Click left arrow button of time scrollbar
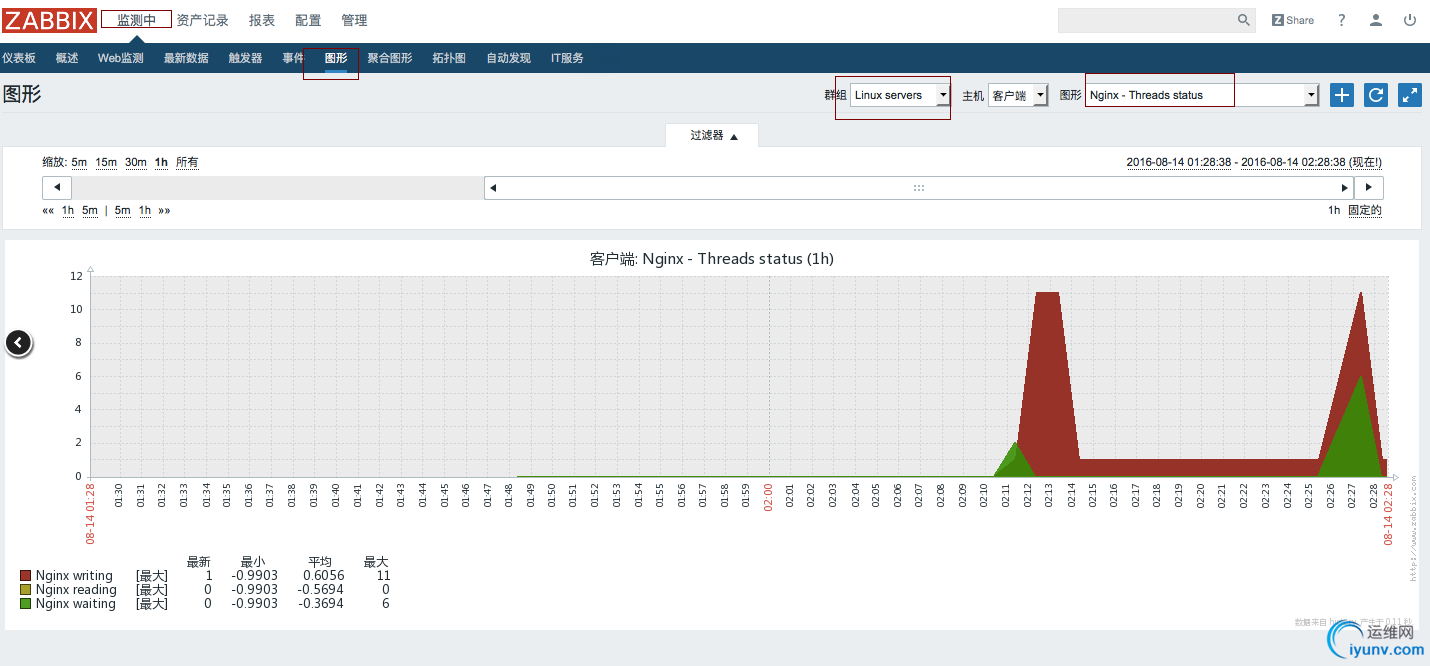The height and width of the screenshot is (666, 1430). 57,188
